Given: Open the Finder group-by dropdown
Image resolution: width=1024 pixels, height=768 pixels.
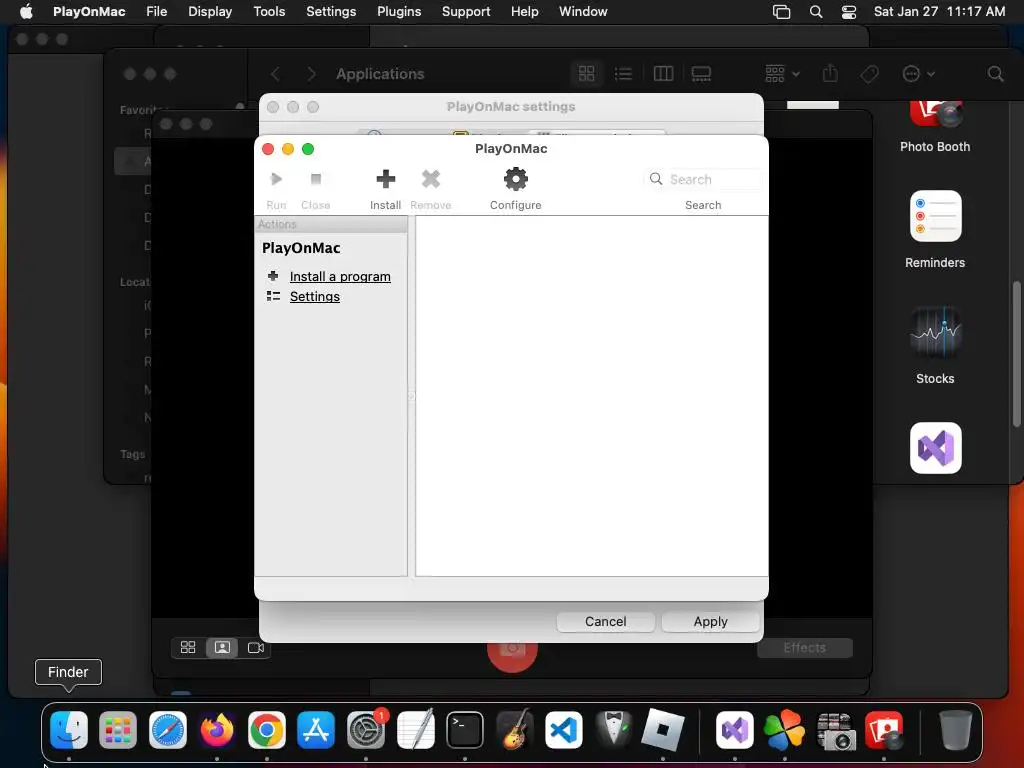Looking at the screenshot, I should click(782, 73).
